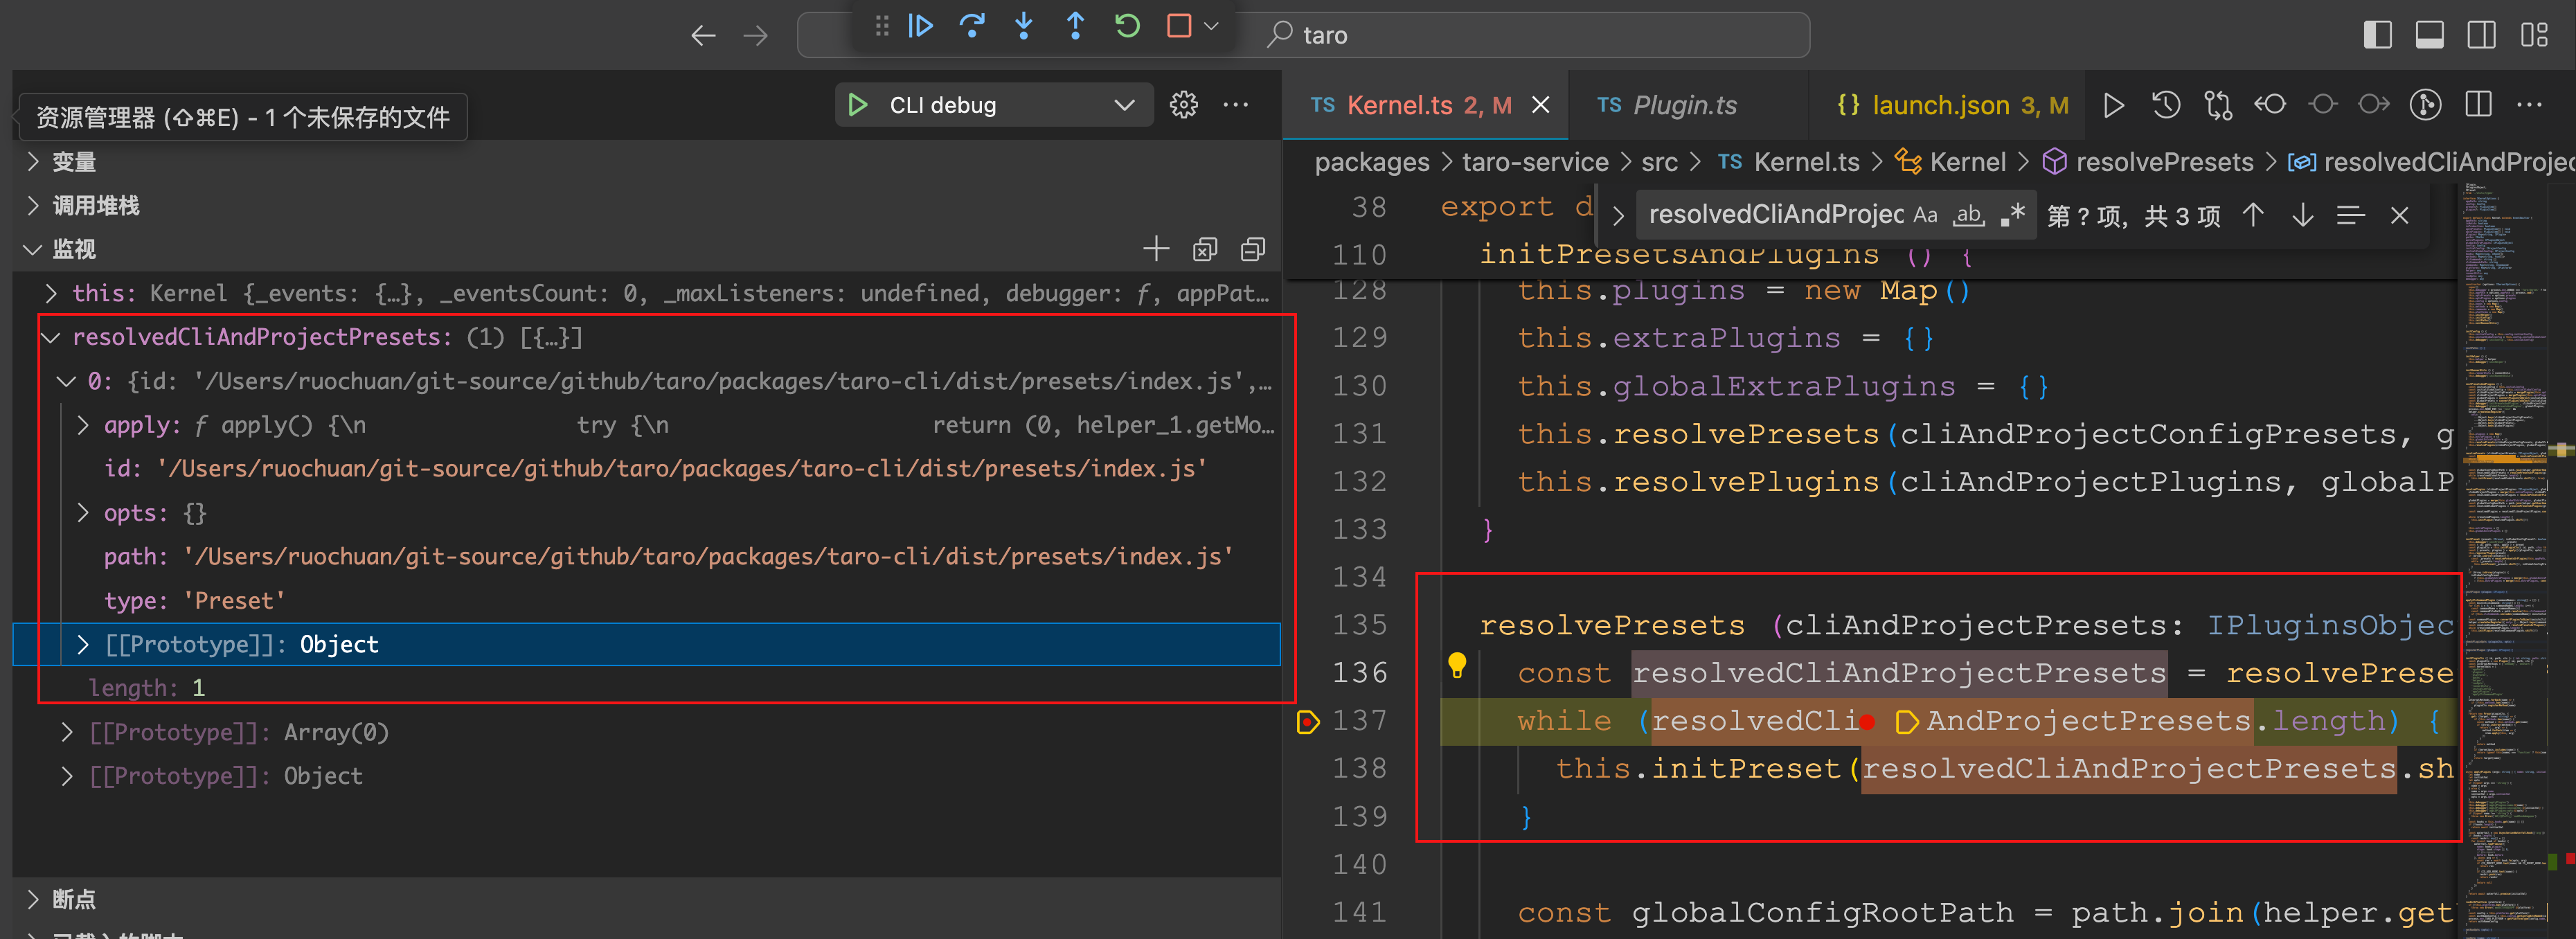This screenshot has height=939, width=2576.
Task: Click the 'length: 1' watch row
Action: 646,688
